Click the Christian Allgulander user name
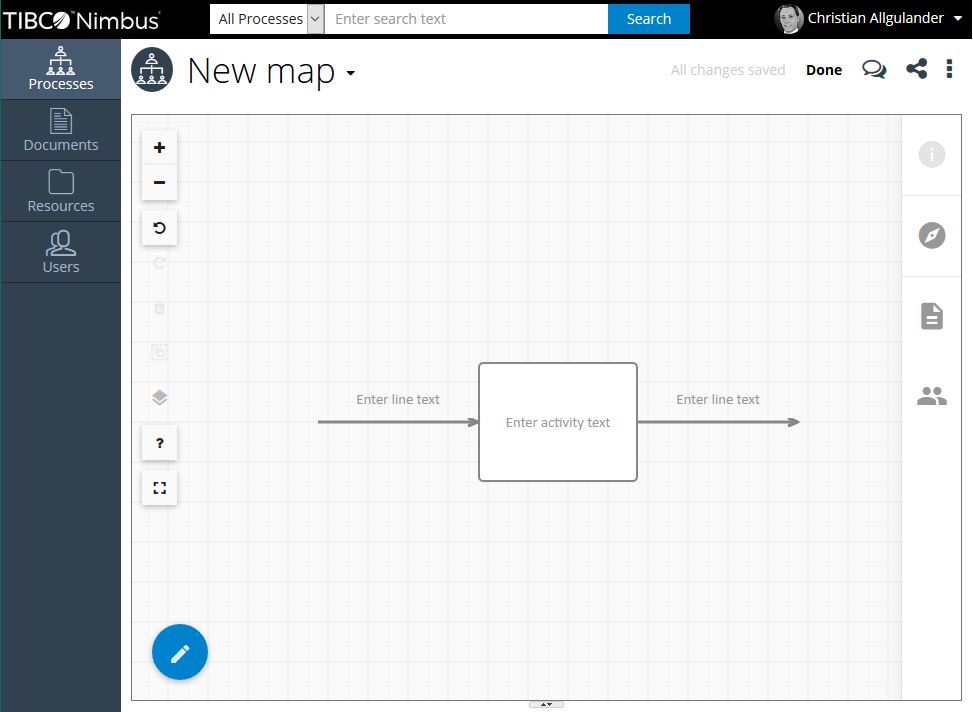The image size is (973, 712). tap(875, 19)
